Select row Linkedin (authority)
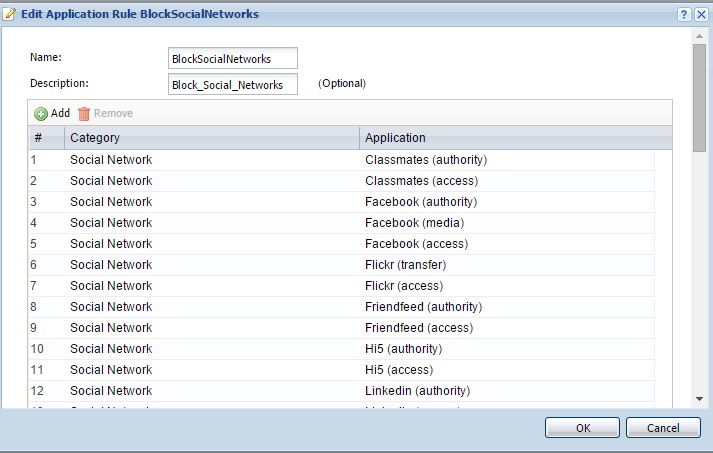The height and width of the screenshot is (453, 713). point(341,390)
